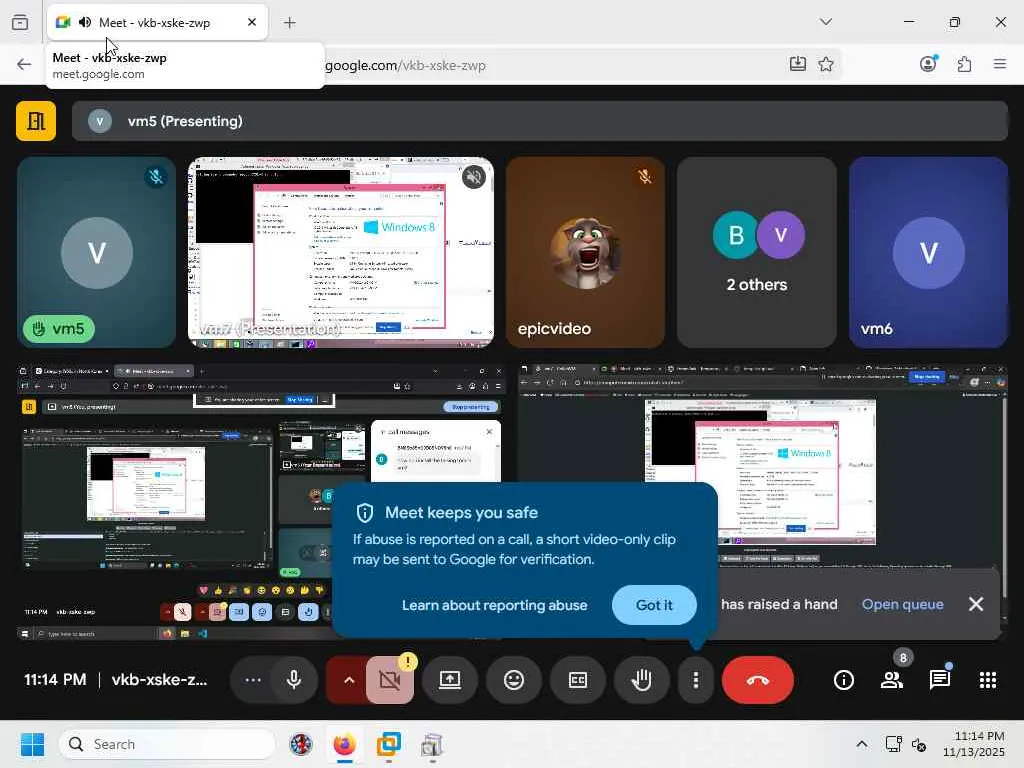1024x768 pixels.
Task: Click the address bar URL
Action: coord(405,65)
